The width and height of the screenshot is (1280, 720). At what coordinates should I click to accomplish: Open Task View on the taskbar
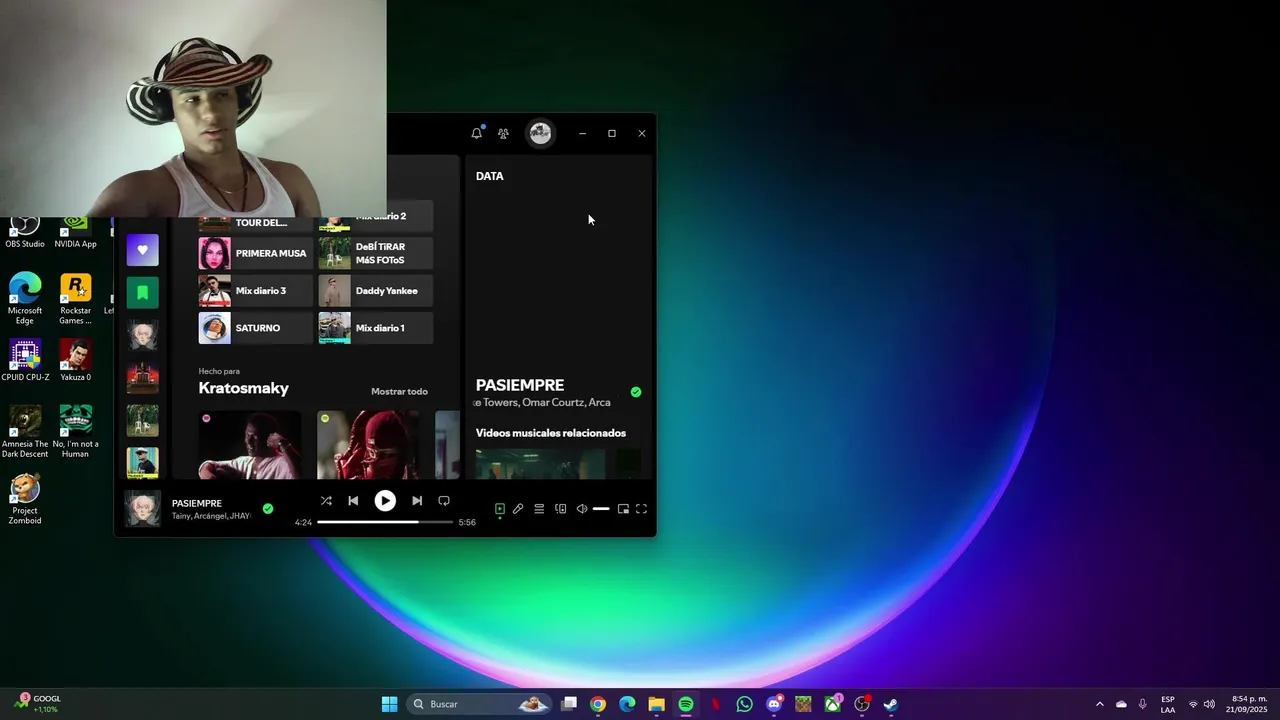(x=569, y=704)
